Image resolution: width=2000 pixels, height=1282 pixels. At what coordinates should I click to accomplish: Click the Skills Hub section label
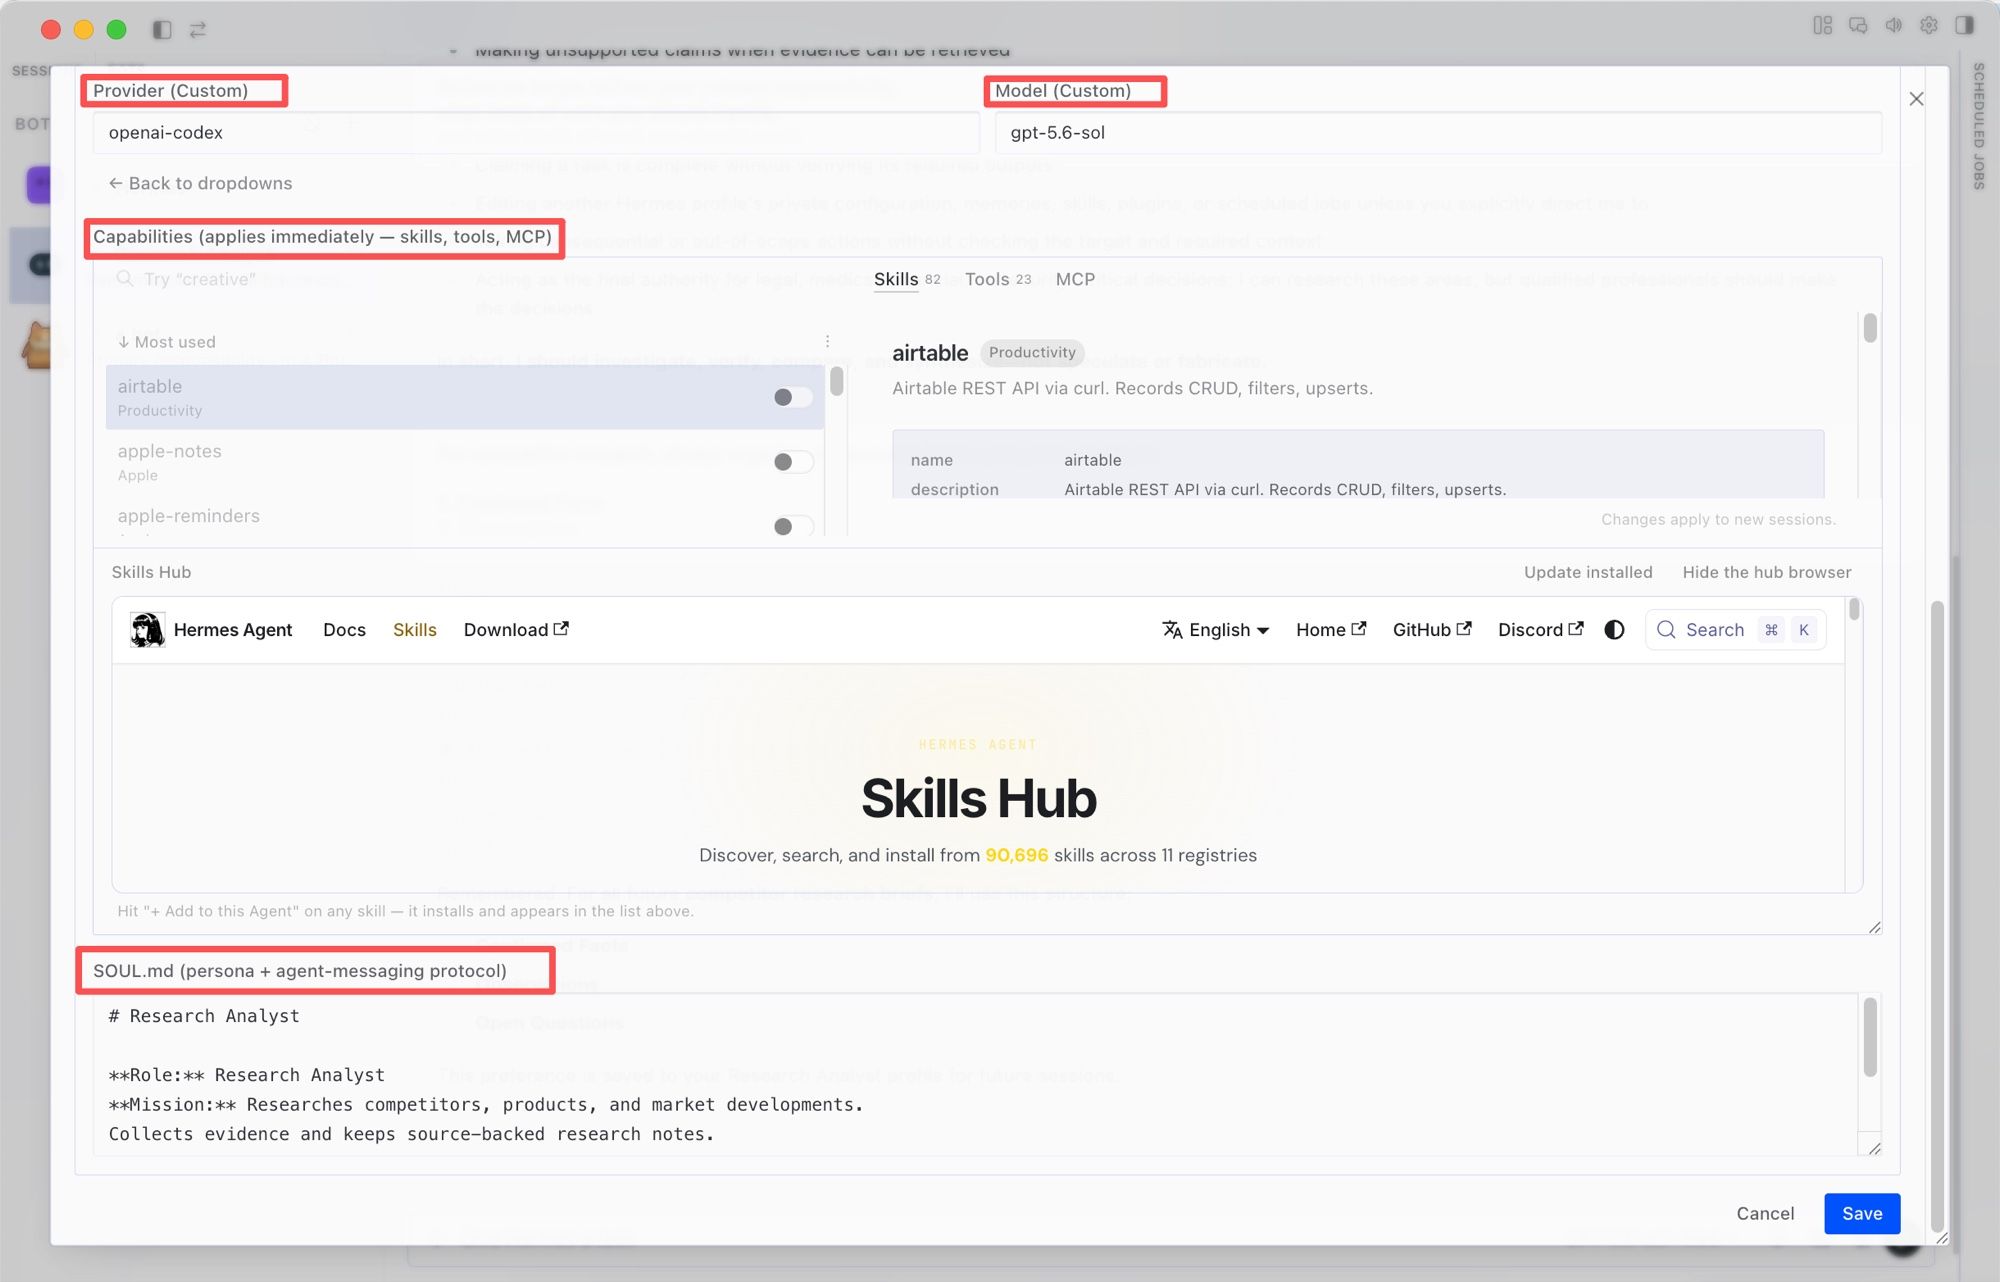point(151,572)
